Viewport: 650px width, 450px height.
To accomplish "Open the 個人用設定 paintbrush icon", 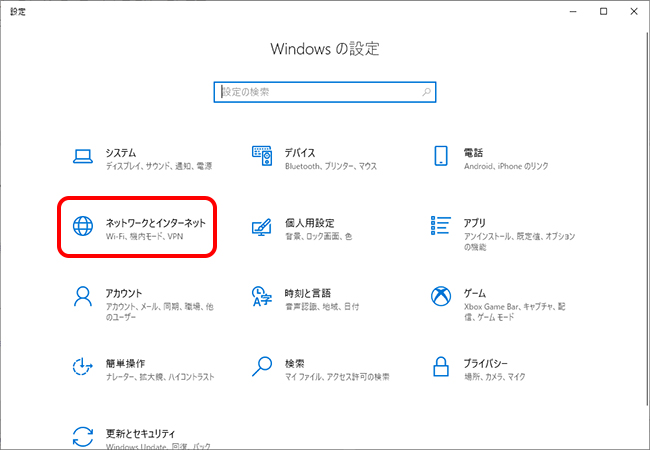I will (262, 227).
